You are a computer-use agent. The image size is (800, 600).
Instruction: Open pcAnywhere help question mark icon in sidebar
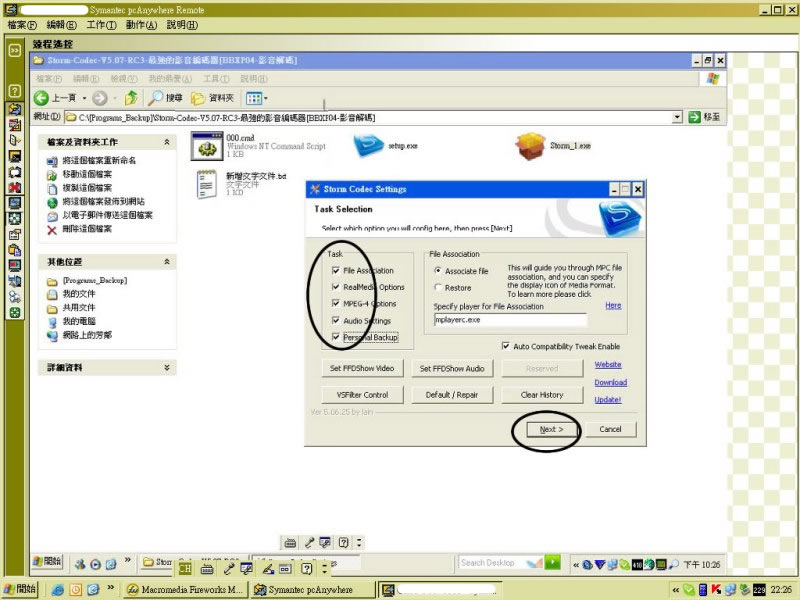[15, 91]
